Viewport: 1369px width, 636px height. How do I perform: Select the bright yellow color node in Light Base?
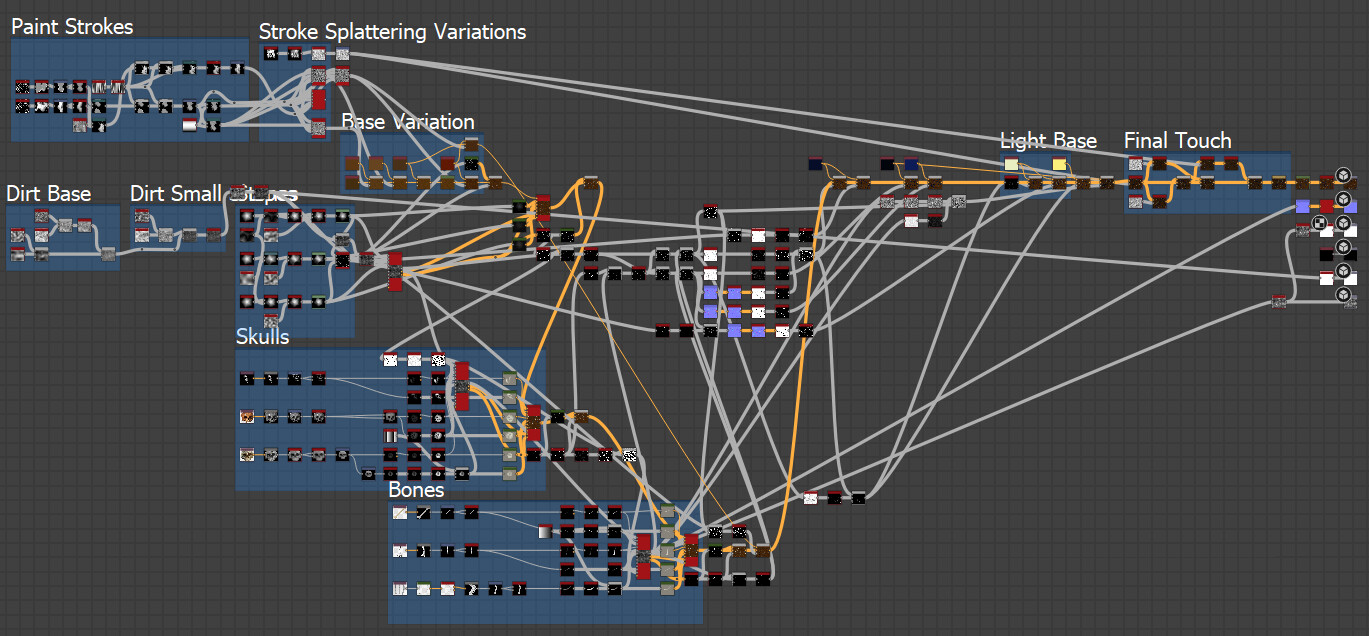(x=1059, y=164)
